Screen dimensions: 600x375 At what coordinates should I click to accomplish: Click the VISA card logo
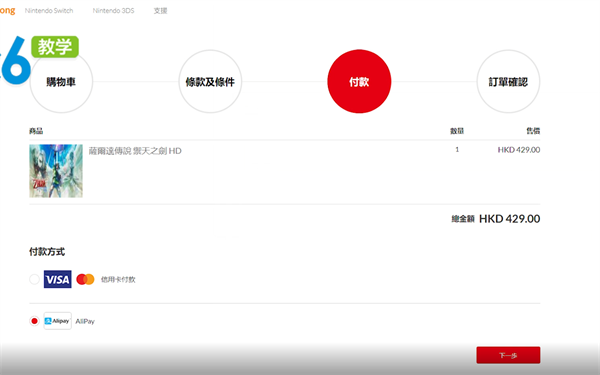[57, 279]
